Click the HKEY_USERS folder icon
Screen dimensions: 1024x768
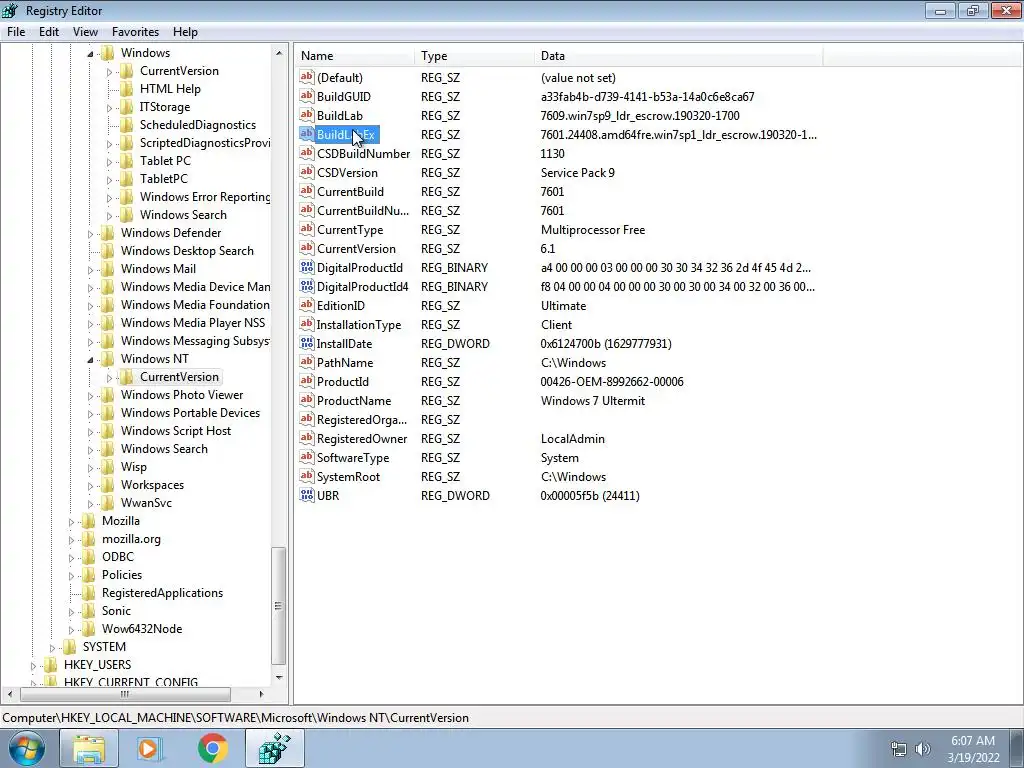pyautogui.click(x=51, y=664)
